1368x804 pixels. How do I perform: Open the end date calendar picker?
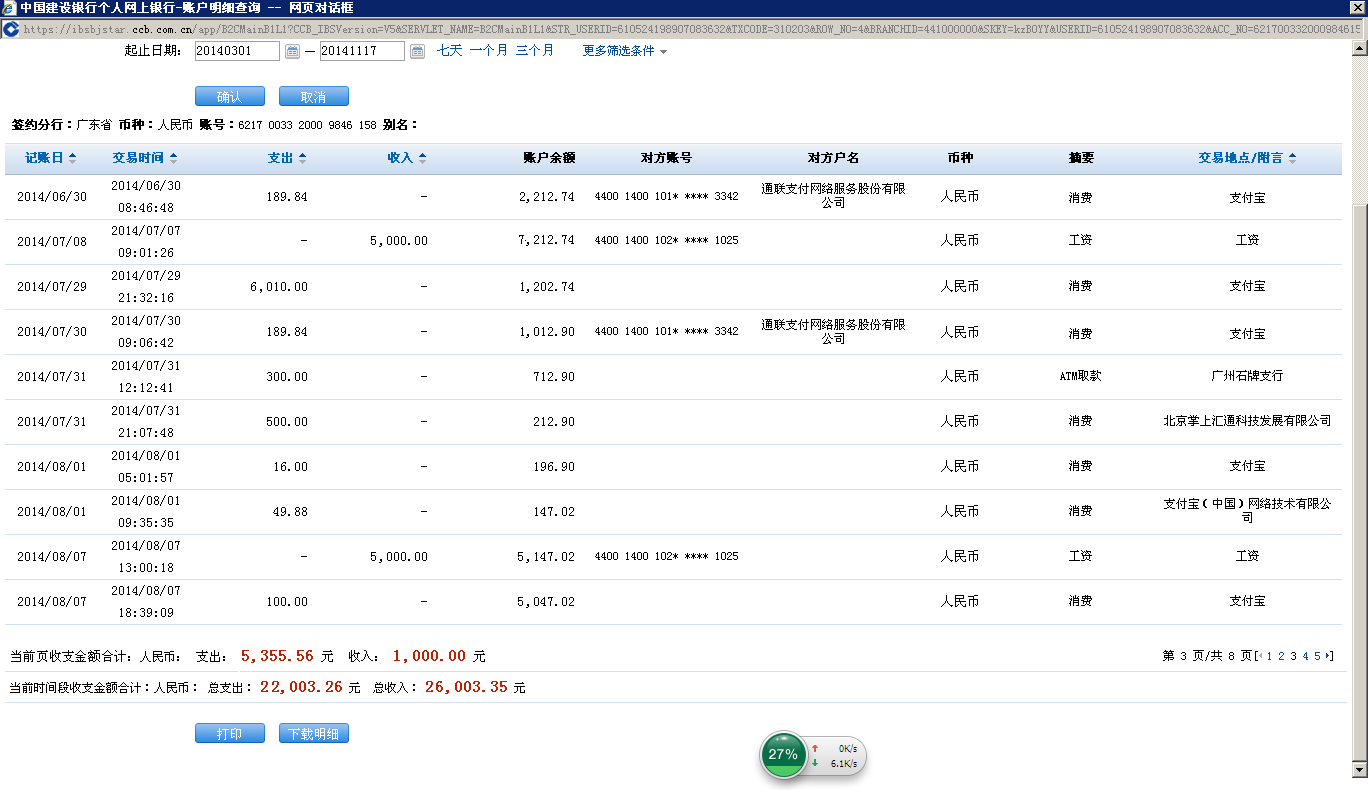point(417,51)
